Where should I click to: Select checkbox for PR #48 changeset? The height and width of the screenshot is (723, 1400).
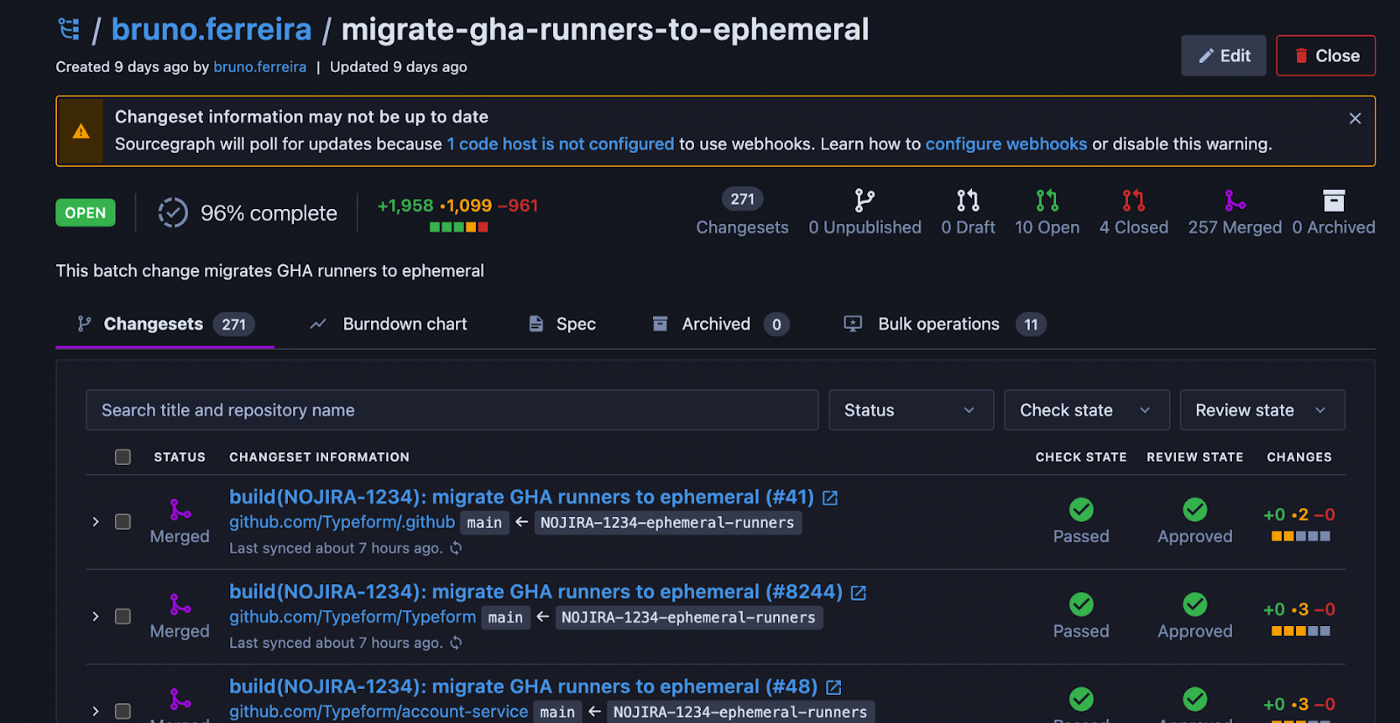click(123, 712)
